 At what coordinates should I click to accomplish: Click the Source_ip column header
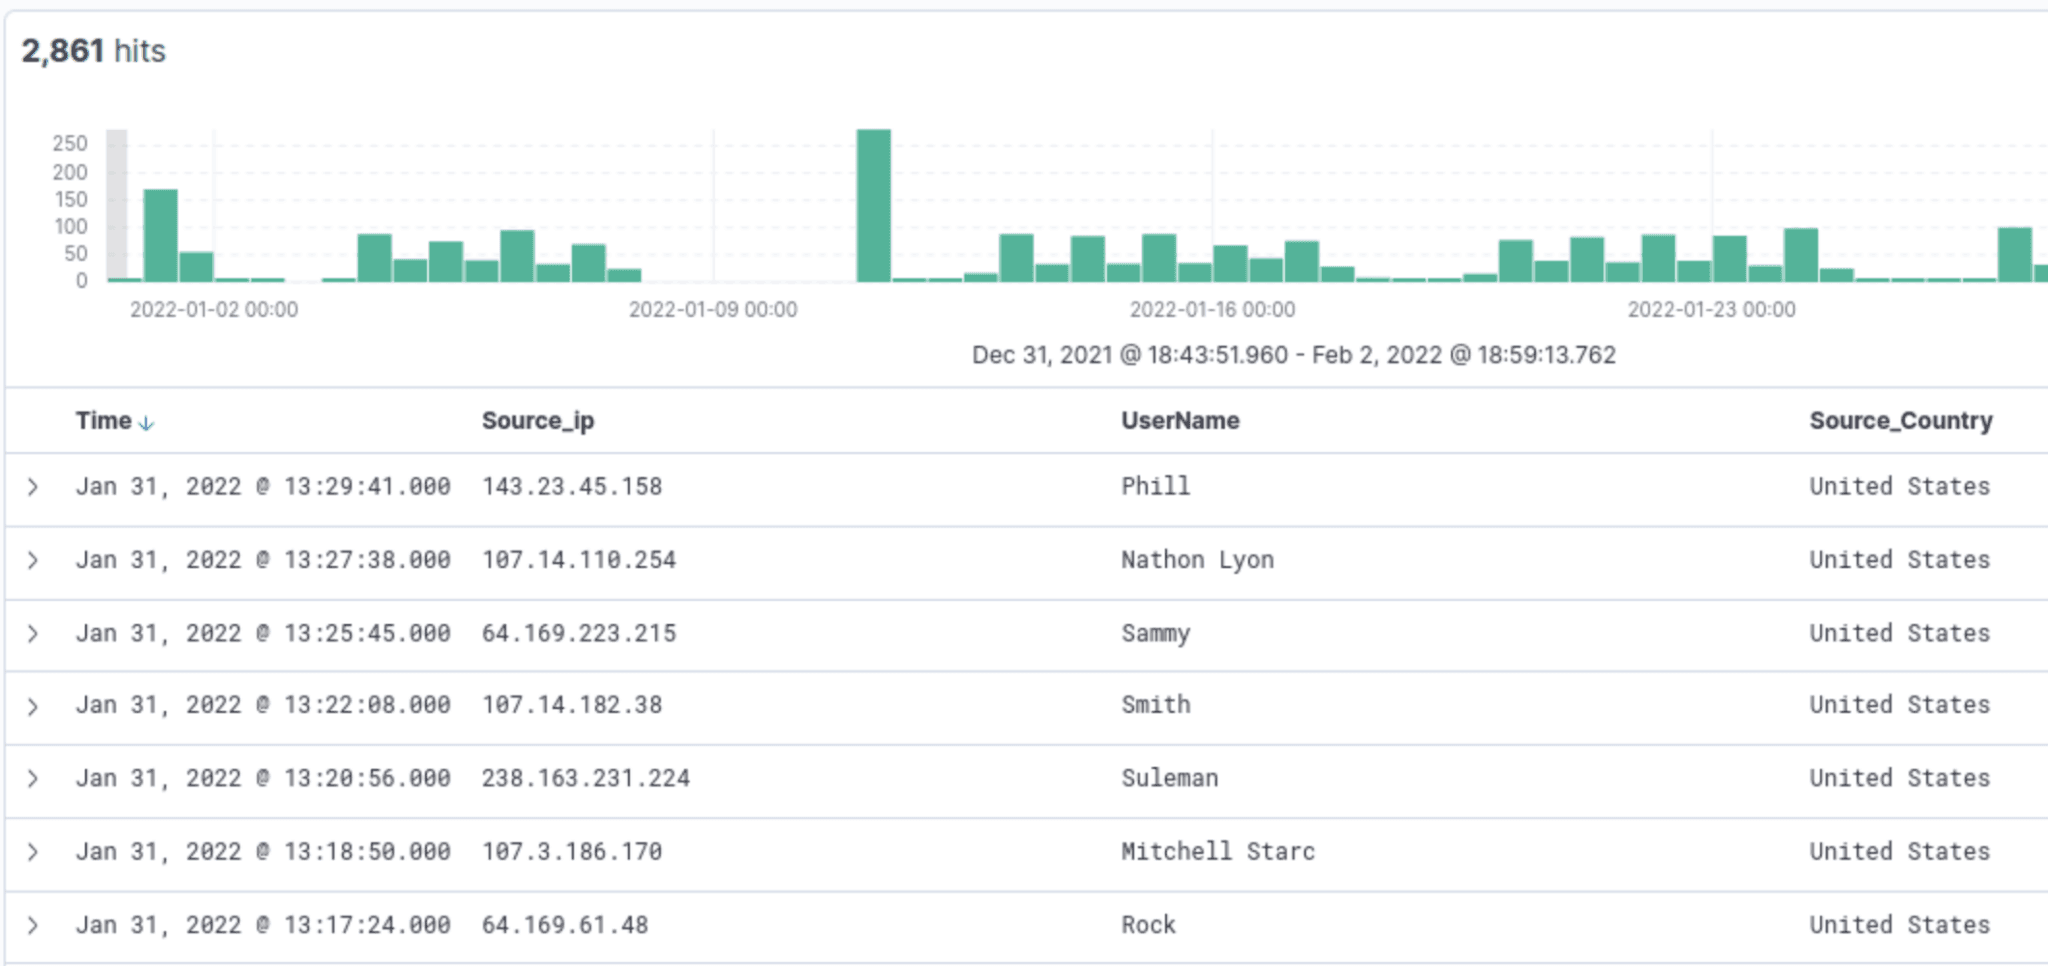point(538,421)
